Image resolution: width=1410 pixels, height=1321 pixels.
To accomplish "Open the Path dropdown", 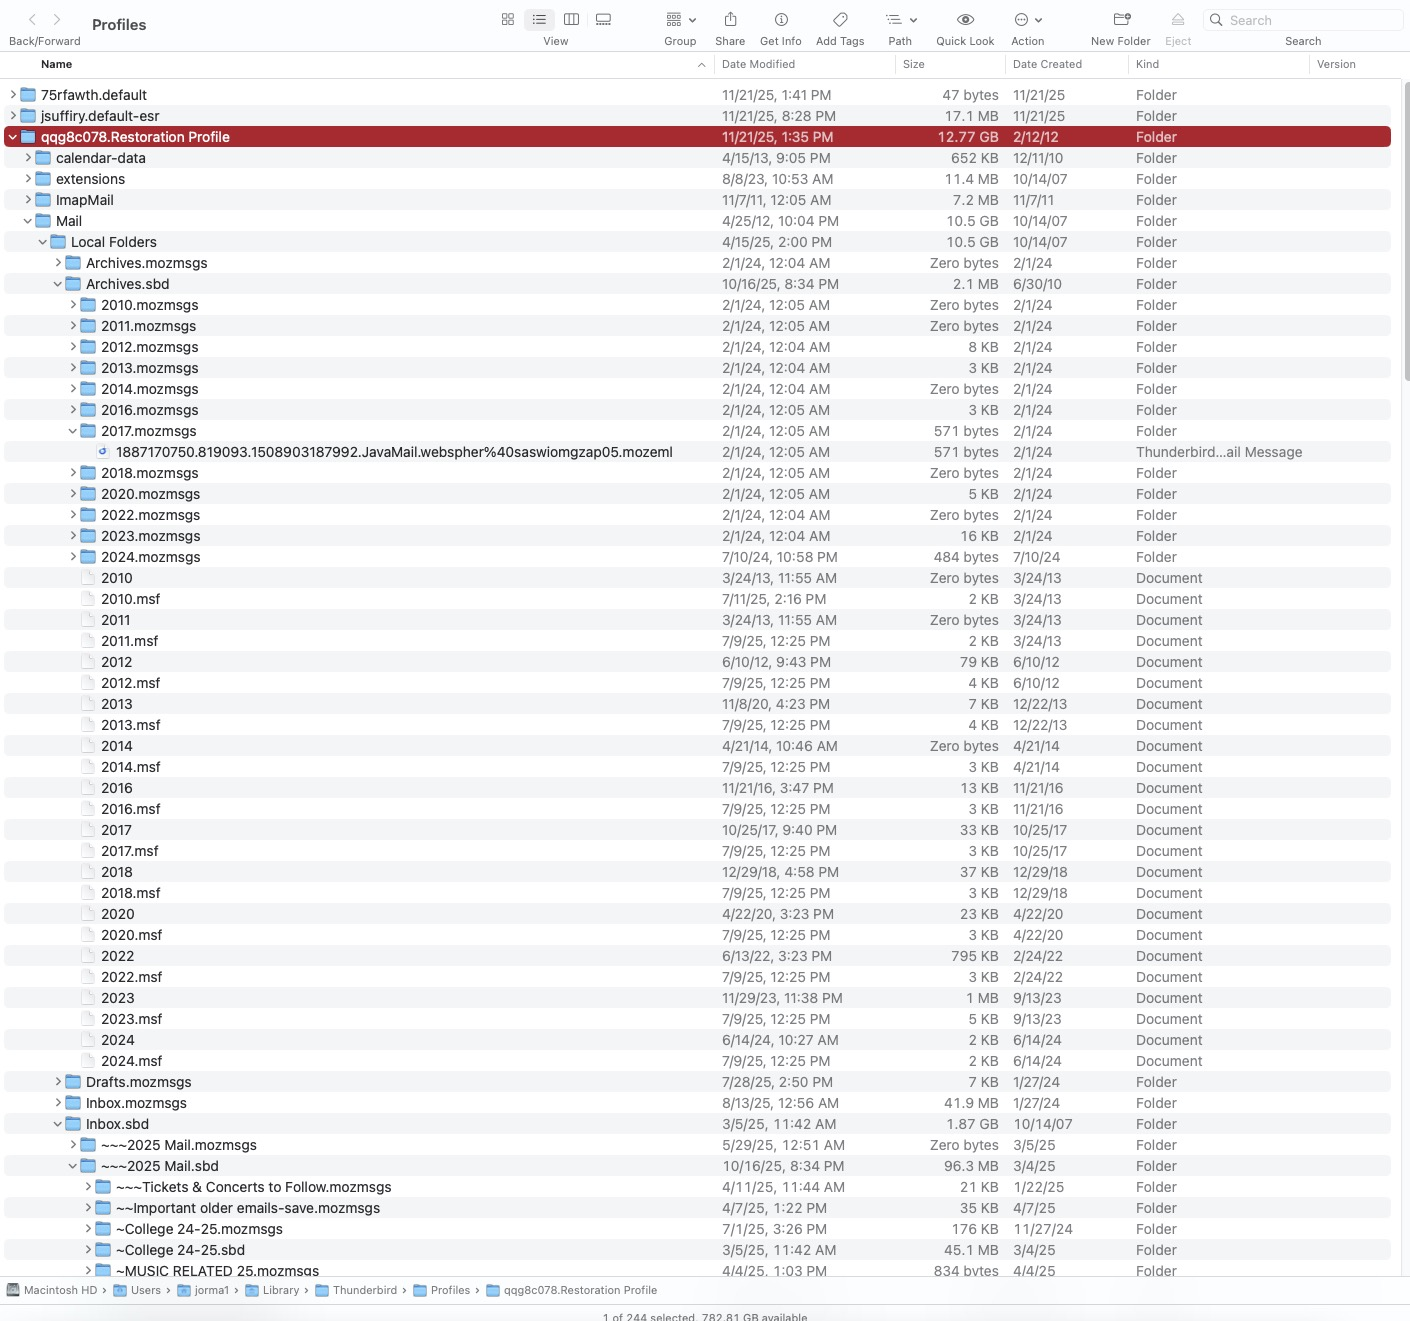I will tap(900, 19).
